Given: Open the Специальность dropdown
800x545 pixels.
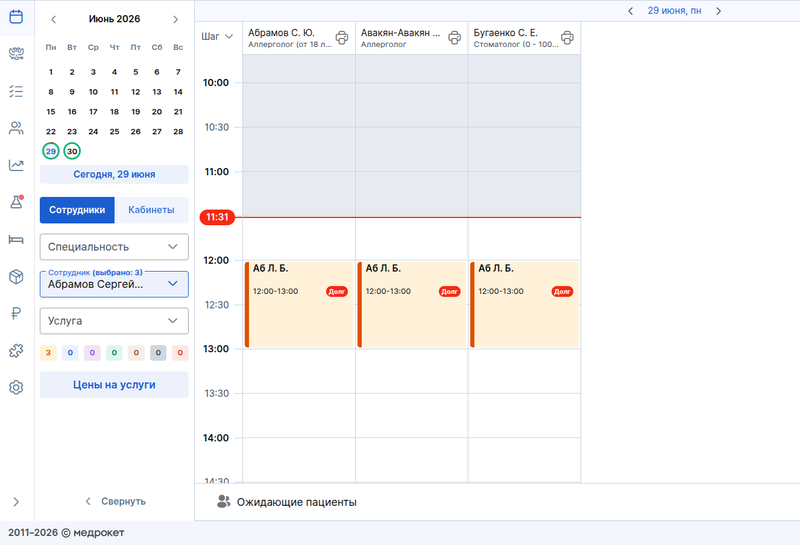Looking at the screenshot, I should [x=114, y=247].
